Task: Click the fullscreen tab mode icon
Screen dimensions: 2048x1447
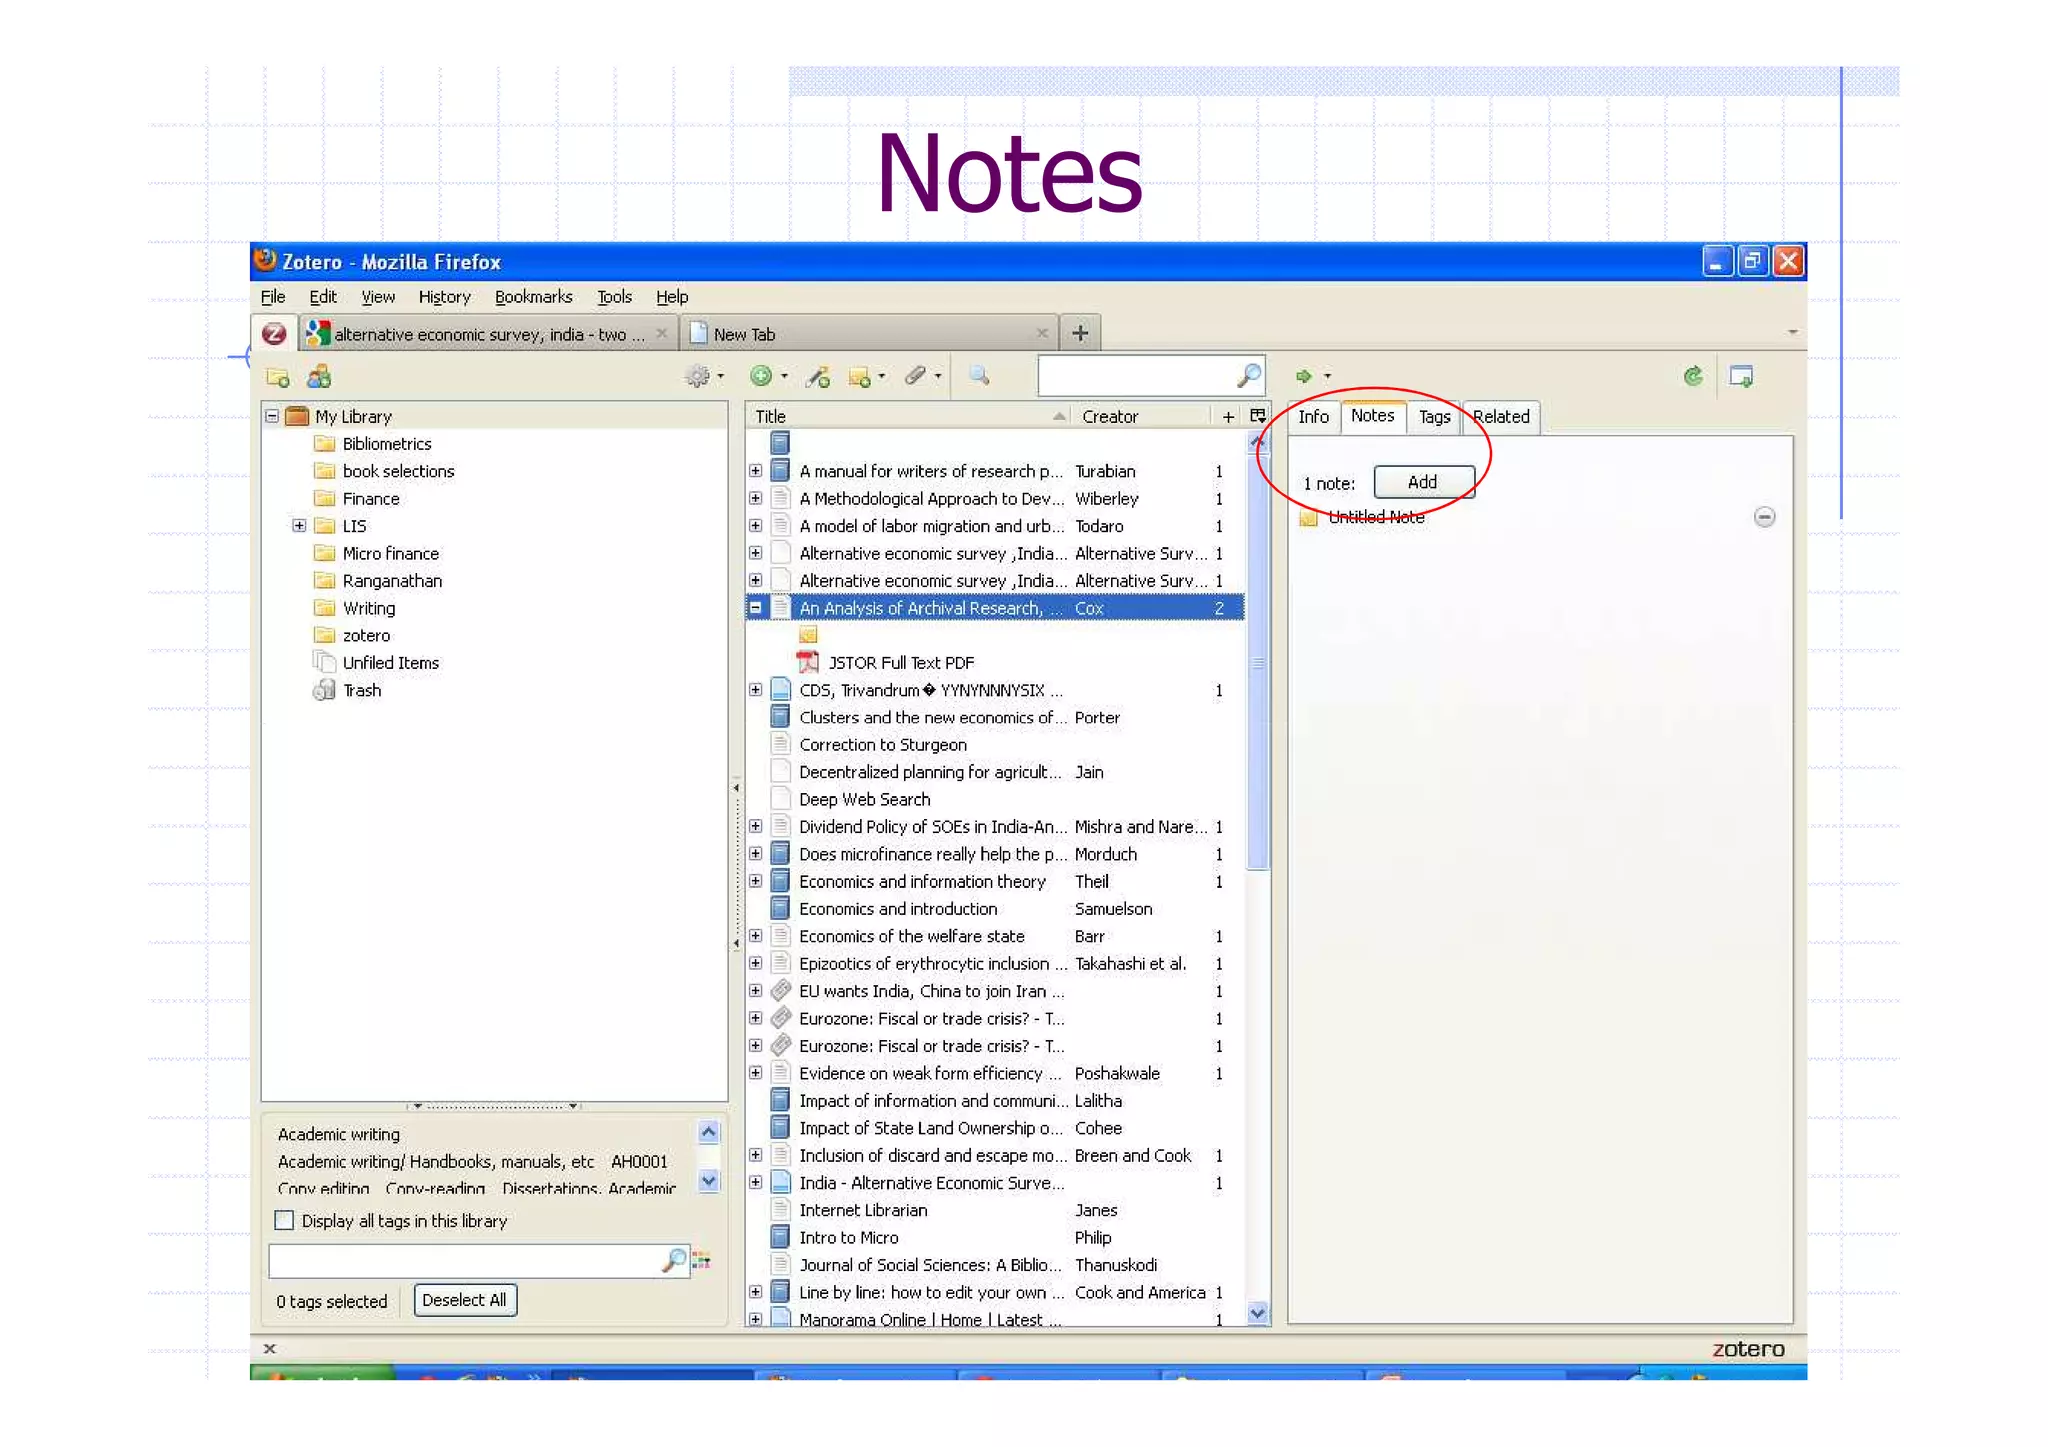Action: [x=1741, y=377]
